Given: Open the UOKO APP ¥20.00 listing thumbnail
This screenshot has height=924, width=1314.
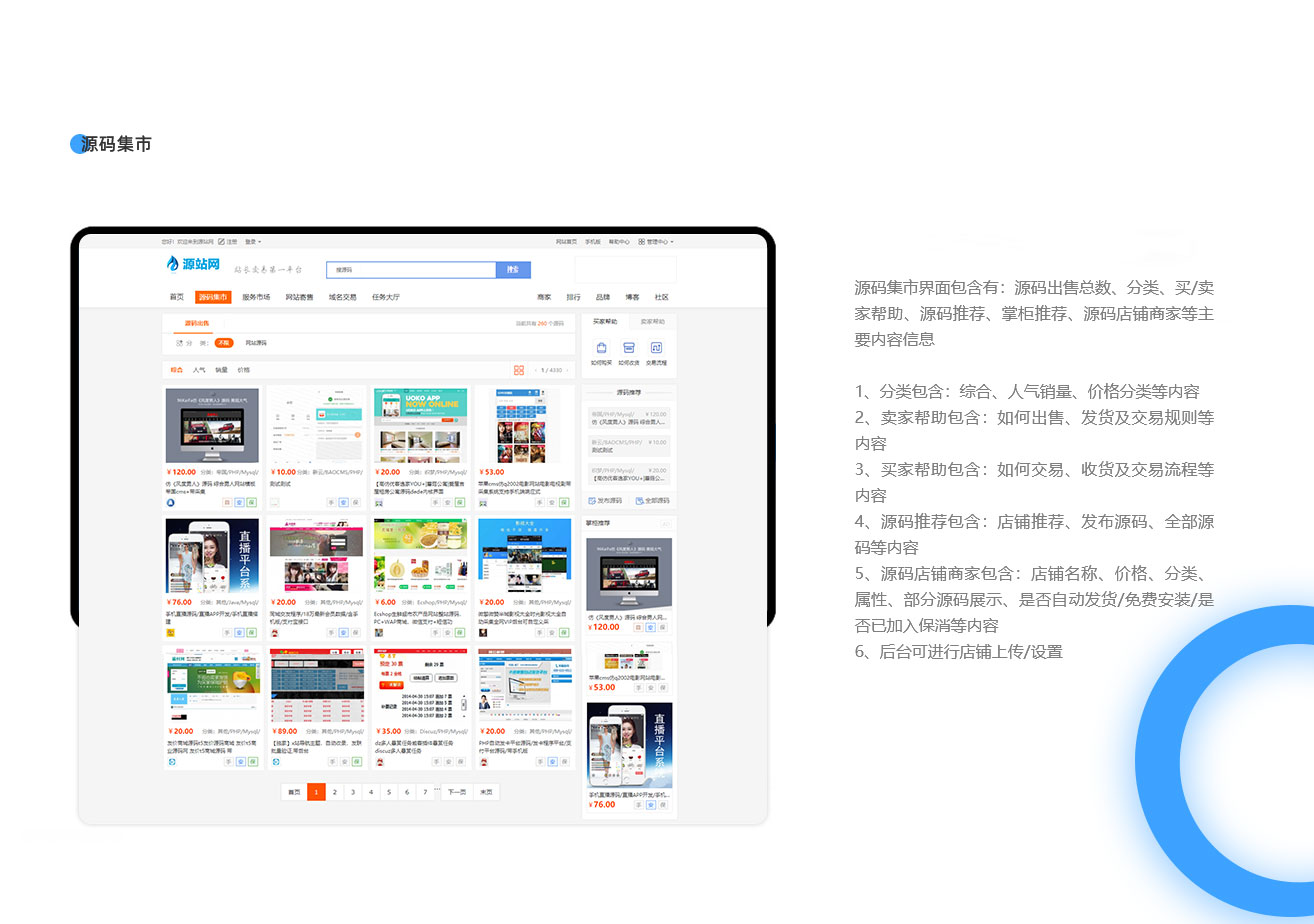Looking at the screenshot, I should pyautogui.click(x=420, y=425).
